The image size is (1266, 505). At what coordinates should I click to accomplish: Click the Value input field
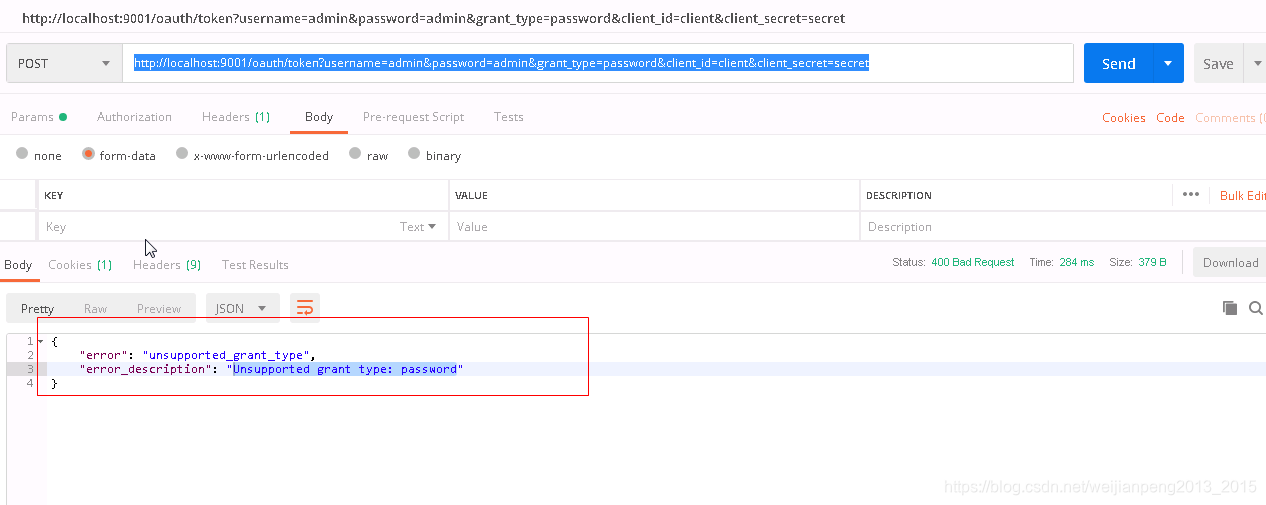654,227
